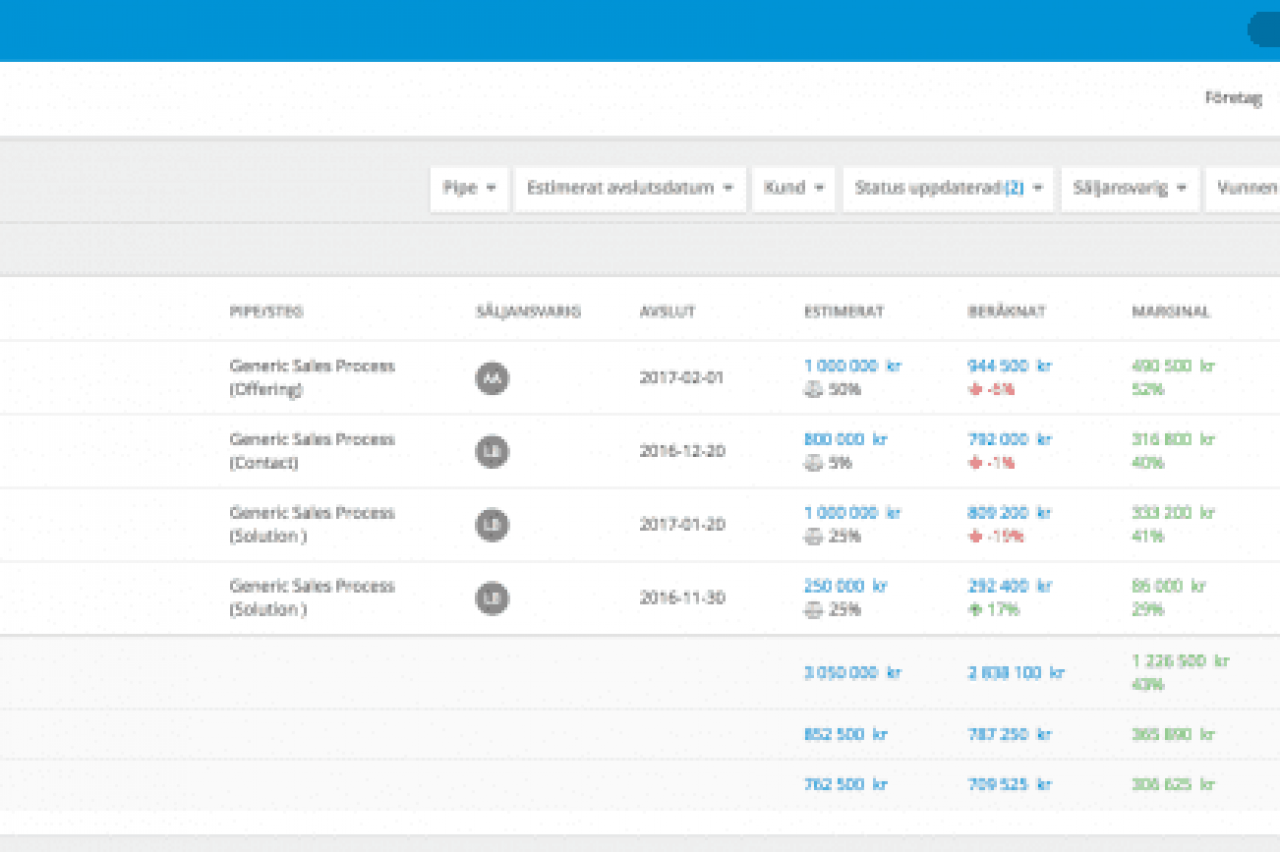Screen dimensions: 1280x852
Task: Sort by the Marginal column header
Action: [1170, 312]
